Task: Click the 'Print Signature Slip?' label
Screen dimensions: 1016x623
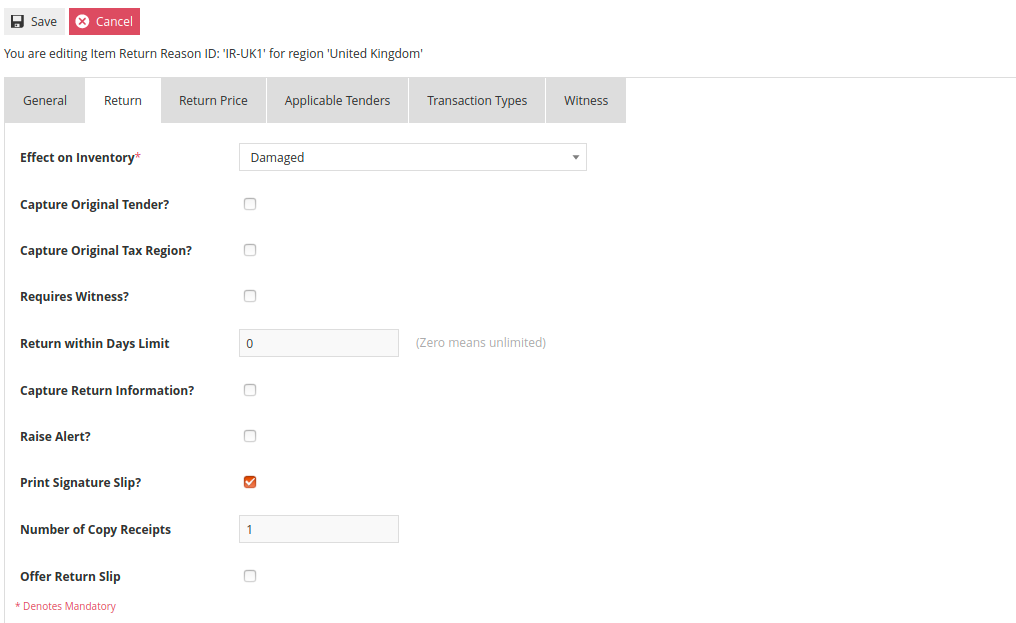Action: (80, 482)
